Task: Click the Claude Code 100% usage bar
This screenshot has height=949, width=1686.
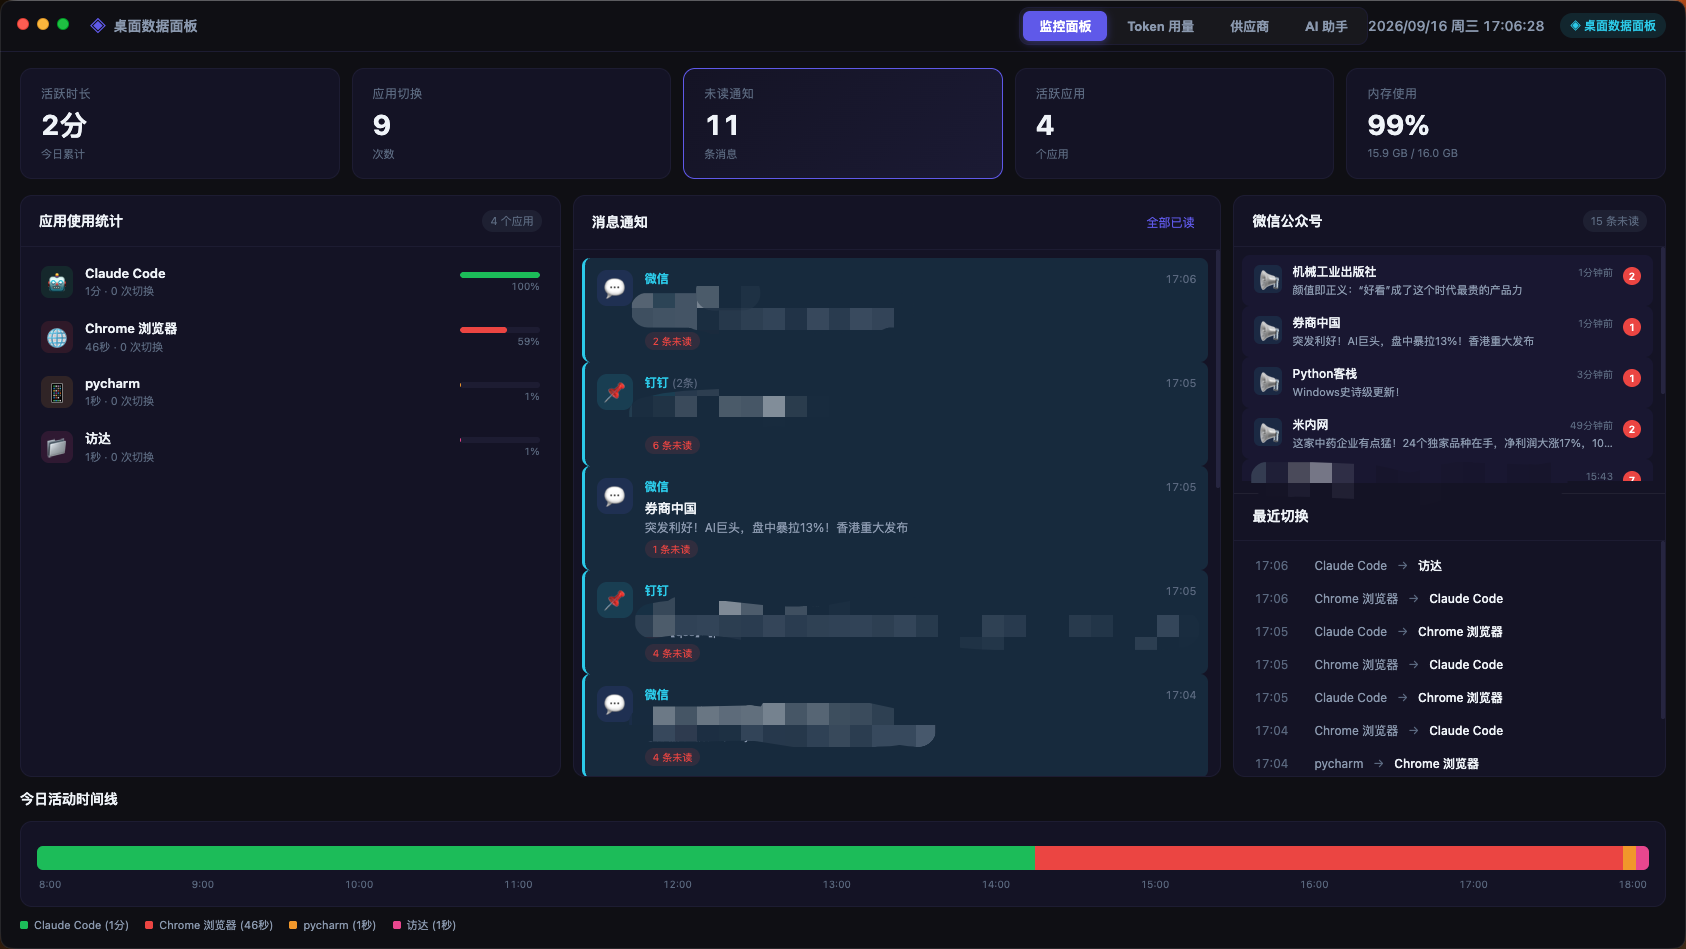Action: [500, 275]
